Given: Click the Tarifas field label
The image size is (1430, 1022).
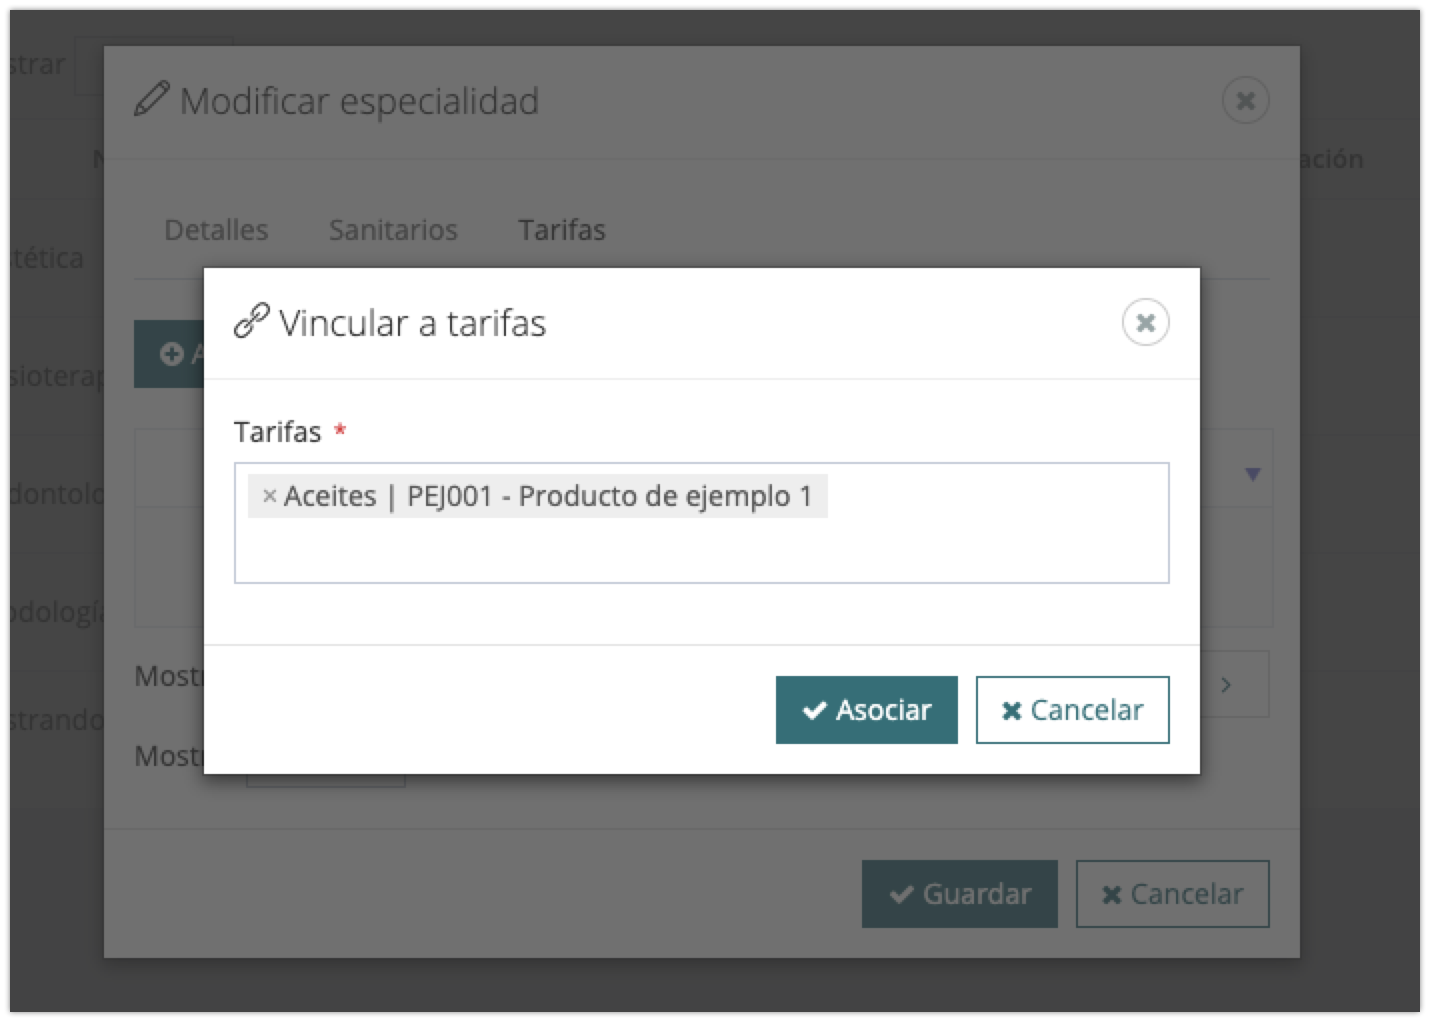Looking at the screenshot, I should point(278,432).
